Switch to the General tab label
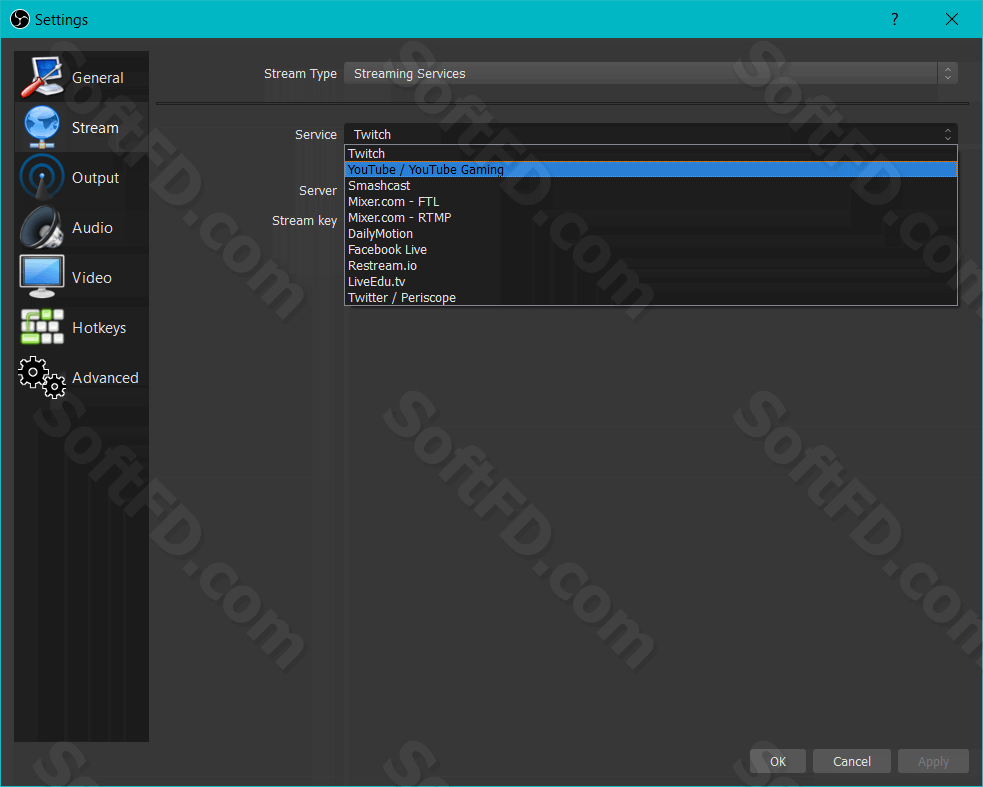This screenshot has width=983, height=787. [x=98, y=78]
